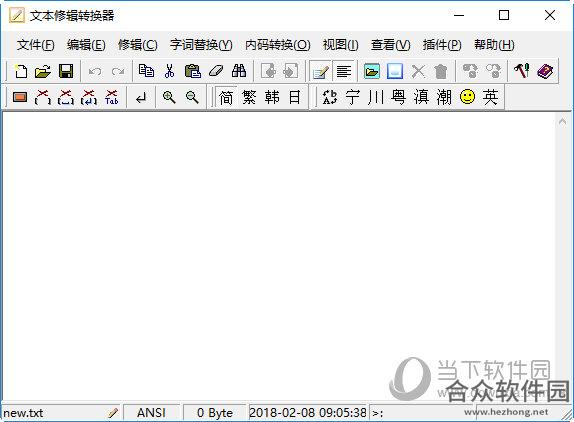The width and height of the screenshot is (574, 422).
Task: Click the Cut scissors icon
Action: 169,71
